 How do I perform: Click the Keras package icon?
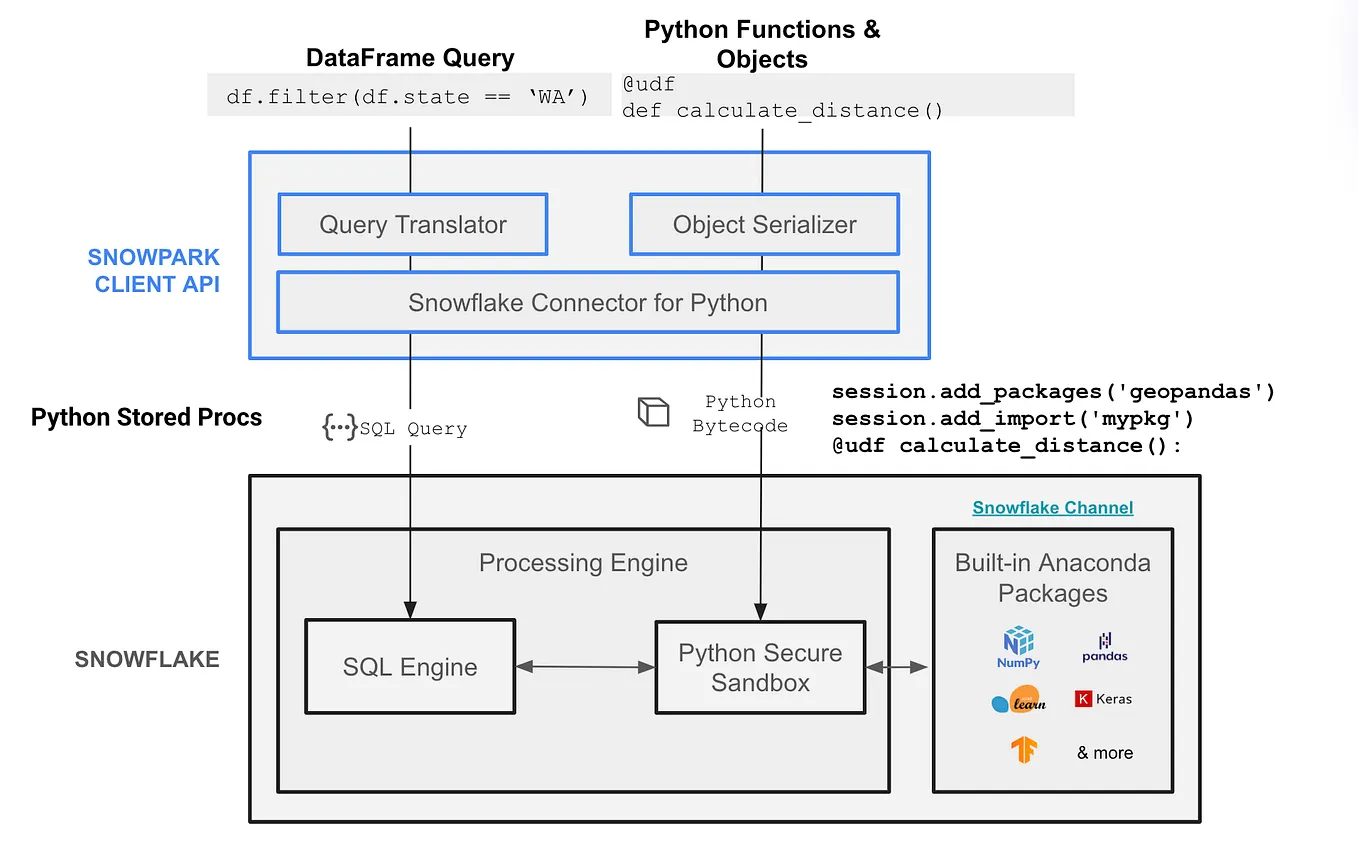[x=1103, y=698]
